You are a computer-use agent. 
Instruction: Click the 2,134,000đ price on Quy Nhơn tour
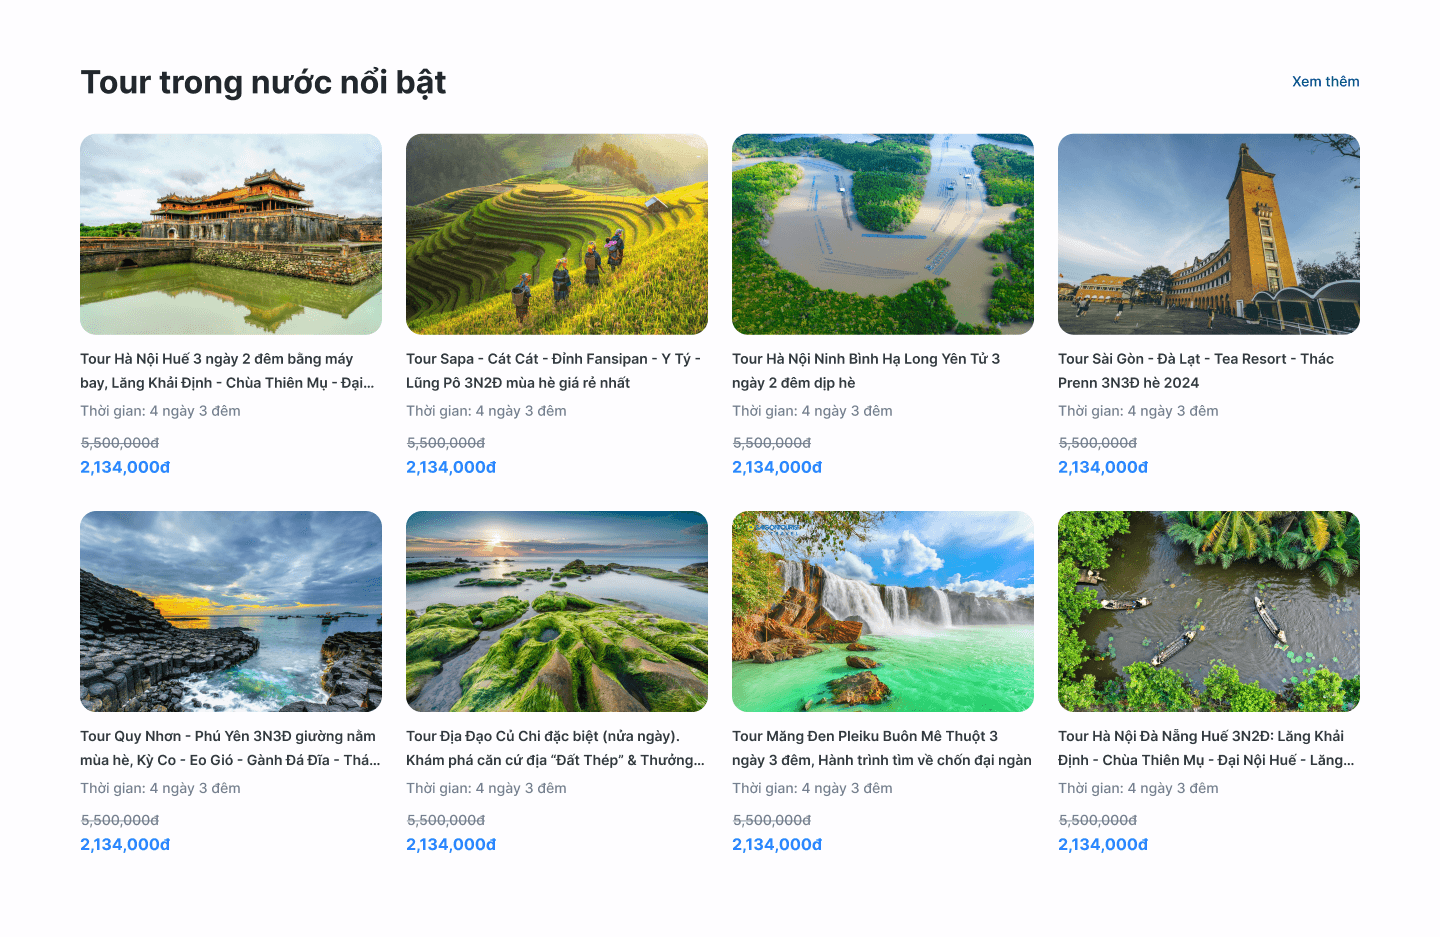(125, 843)
